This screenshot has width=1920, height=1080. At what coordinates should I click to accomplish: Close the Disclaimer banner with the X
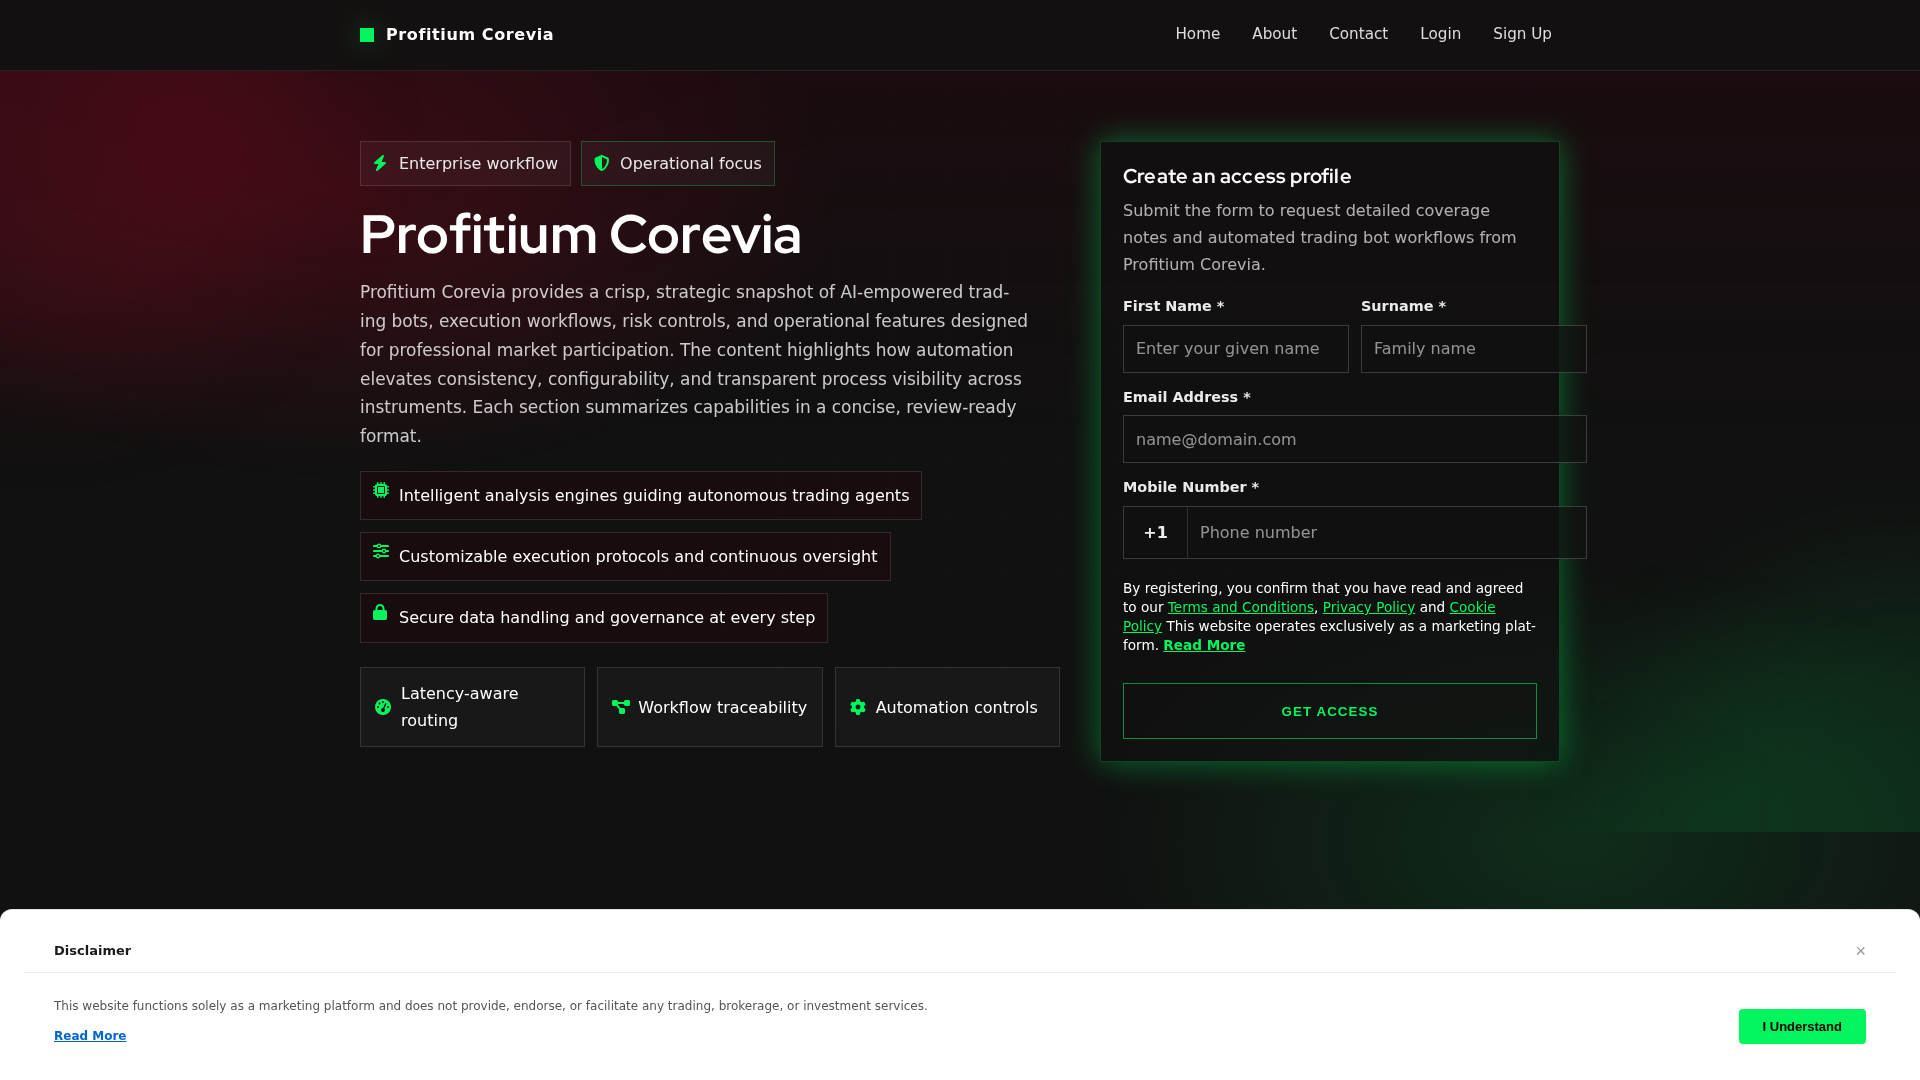[x=1861, y=951]
